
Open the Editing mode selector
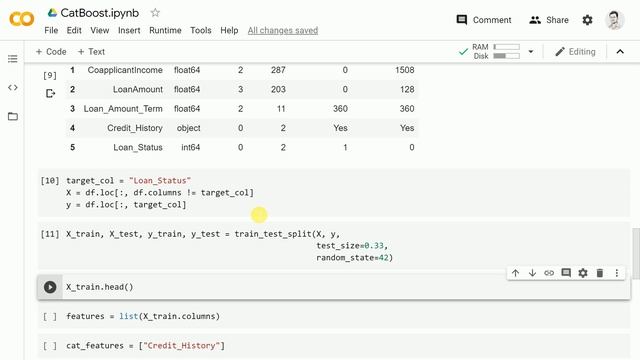(x=575, y=51)
